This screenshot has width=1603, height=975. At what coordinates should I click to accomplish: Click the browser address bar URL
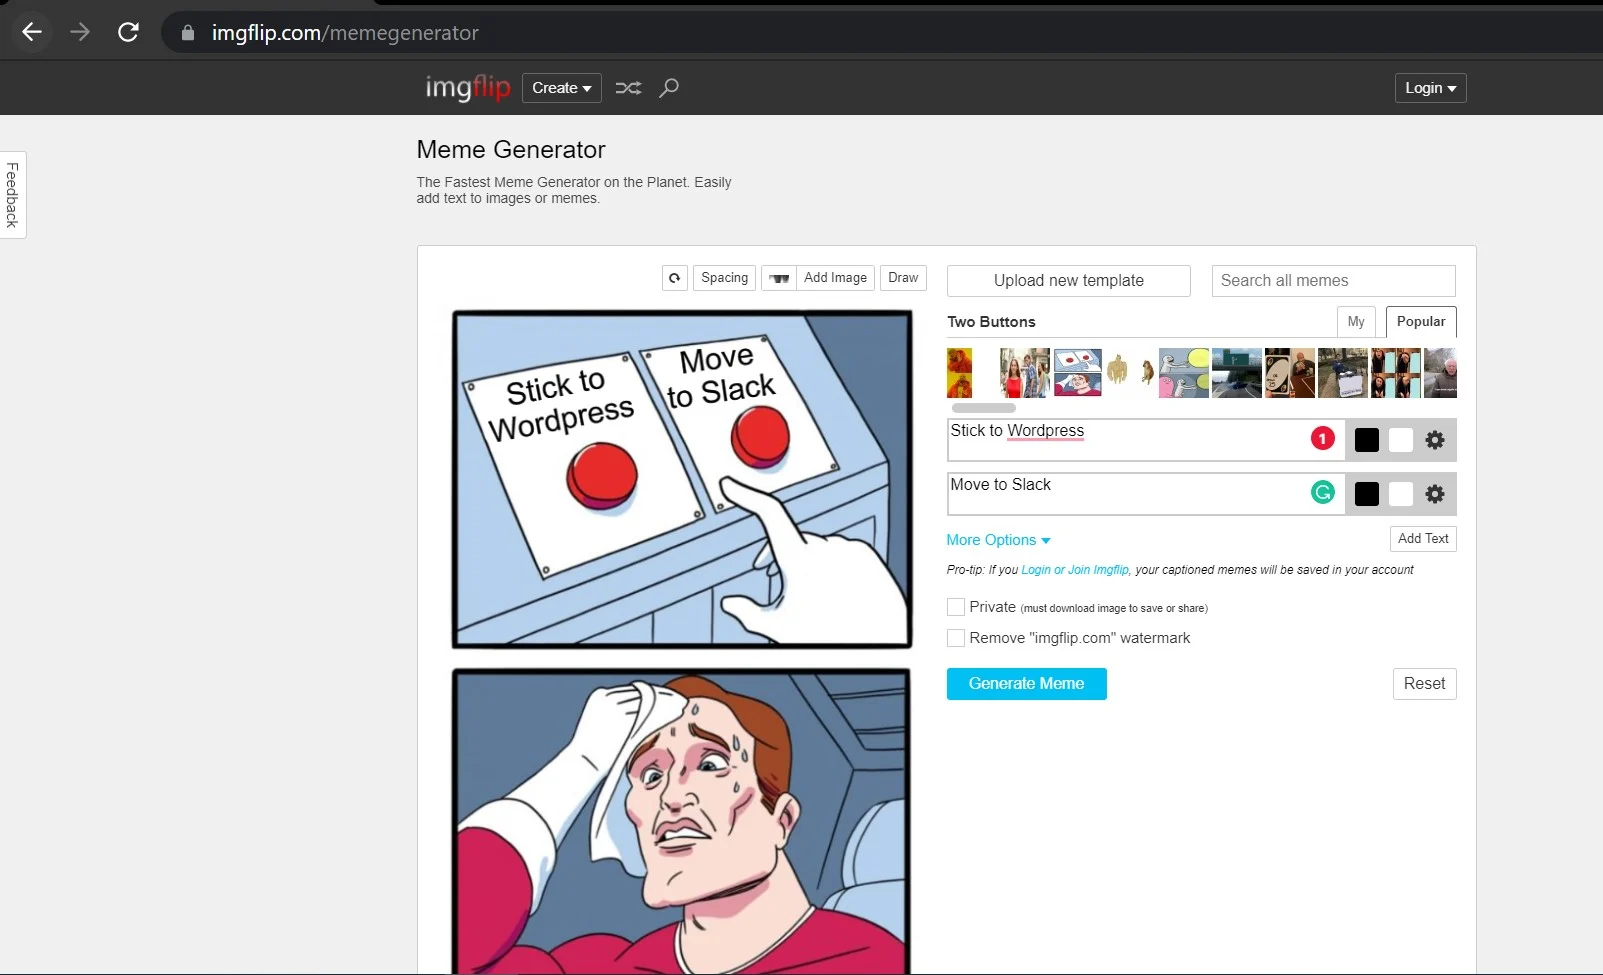click(345, 33)
